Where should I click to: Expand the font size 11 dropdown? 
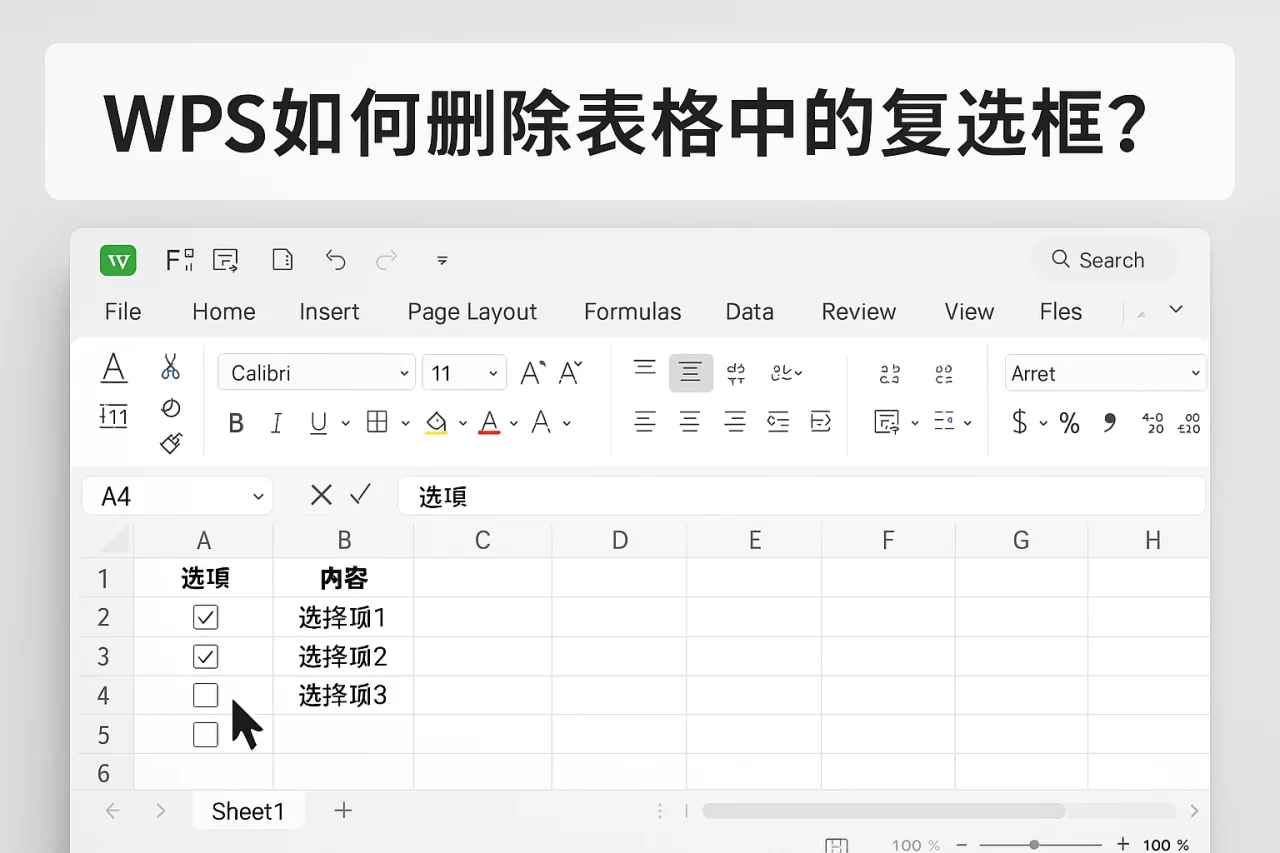point(491,372)
